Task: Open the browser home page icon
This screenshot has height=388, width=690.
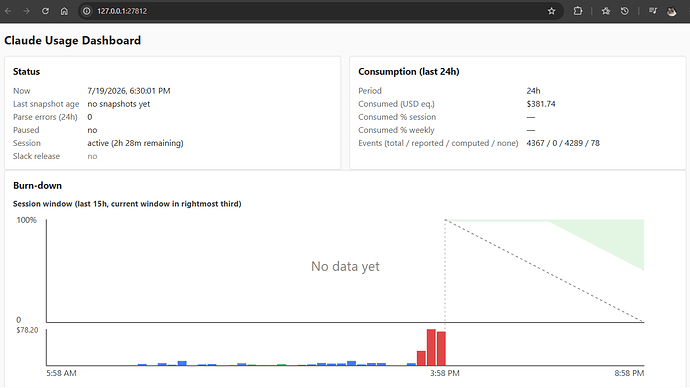Action: (x=64, y=11)
